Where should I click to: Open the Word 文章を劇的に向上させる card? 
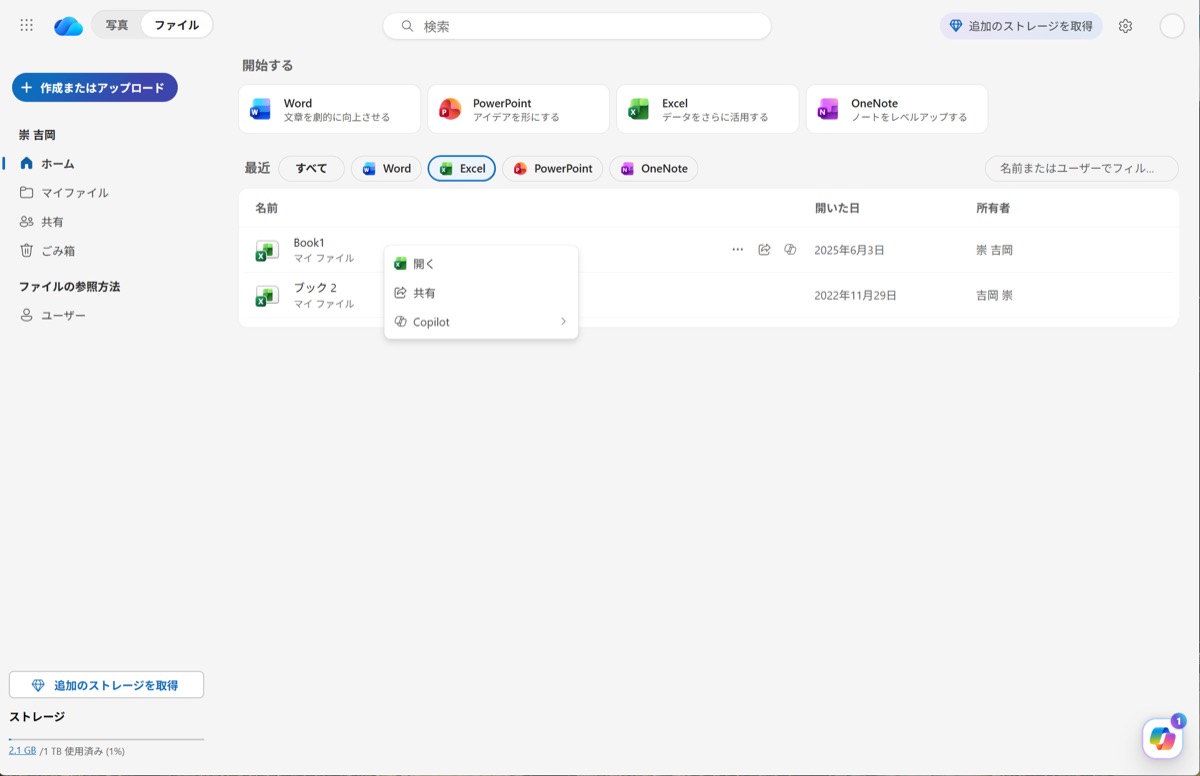[x=329, y=109]
